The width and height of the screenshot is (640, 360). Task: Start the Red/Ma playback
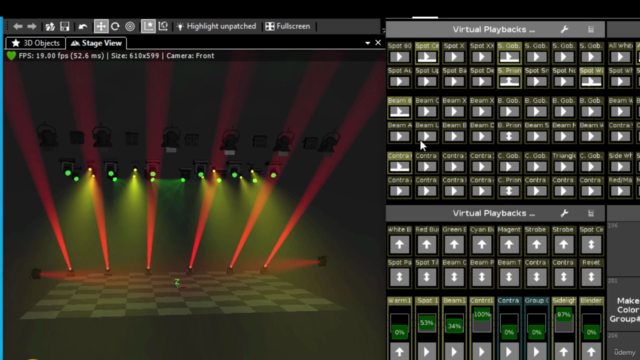tap(620, 191)
